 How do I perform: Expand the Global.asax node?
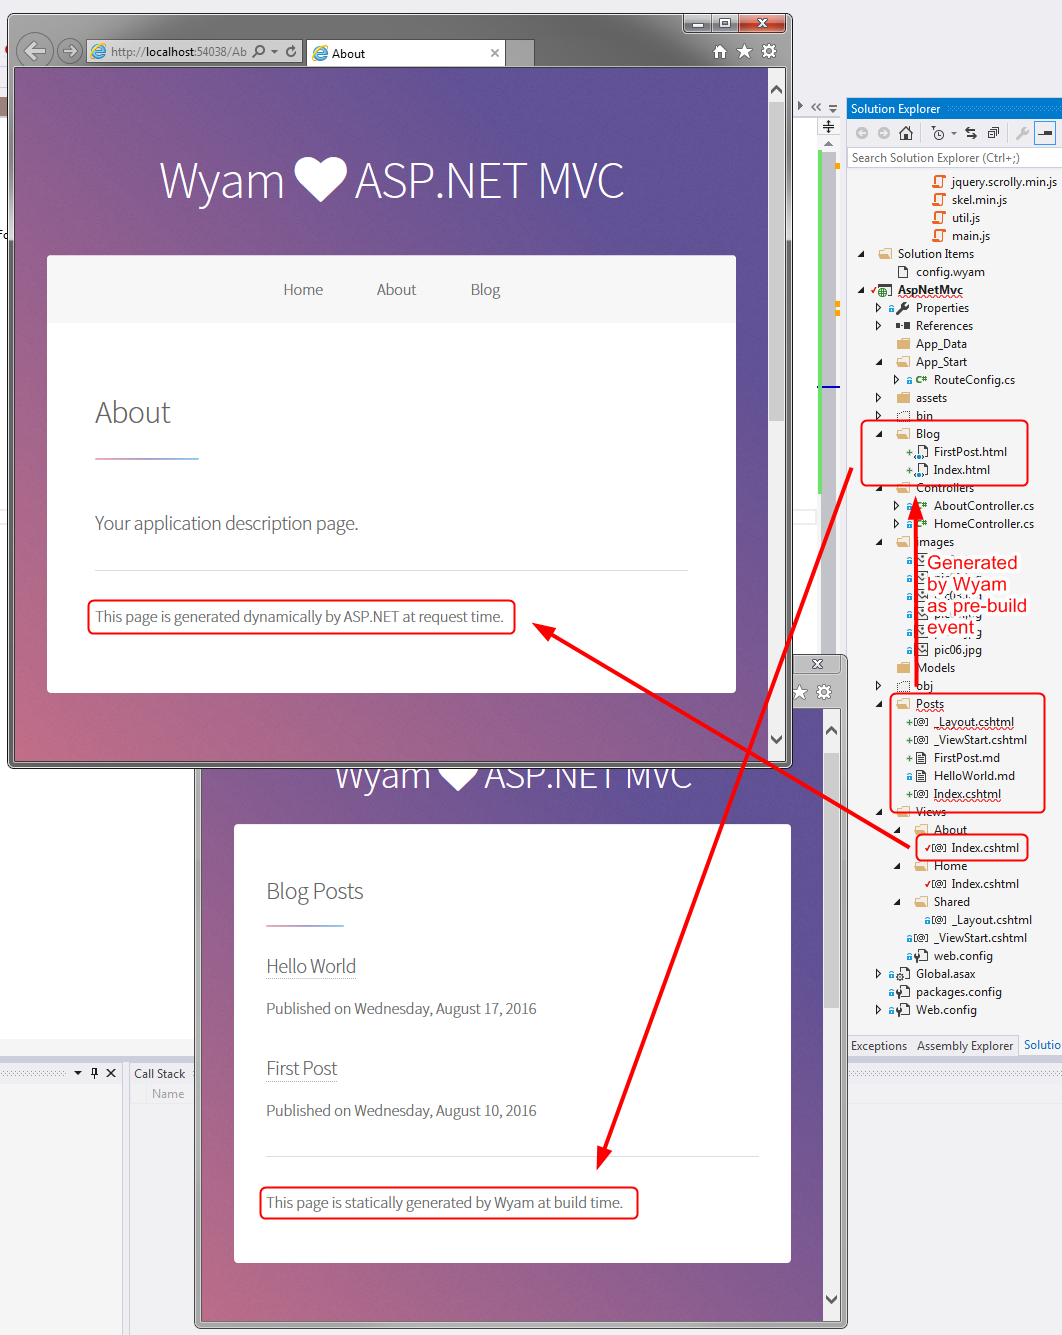pyautogui.click(x=879, y=974)
